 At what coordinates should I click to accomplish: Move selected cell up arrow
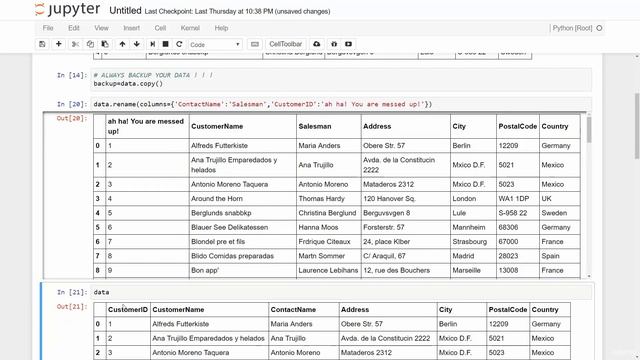pos(122,44)
